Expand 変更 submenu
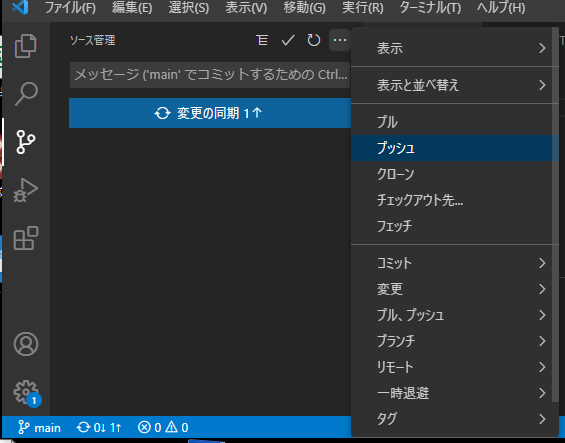 452,289
